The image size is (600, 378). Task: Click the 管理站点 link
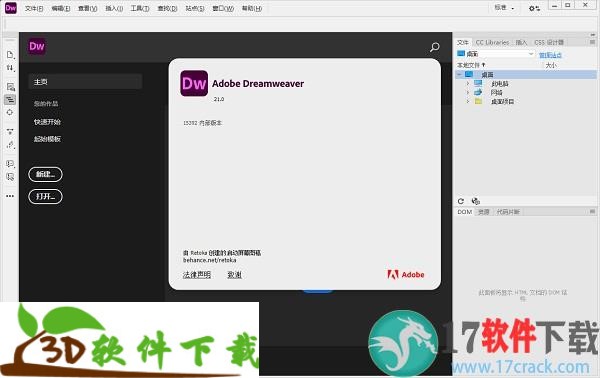point(550,55)
